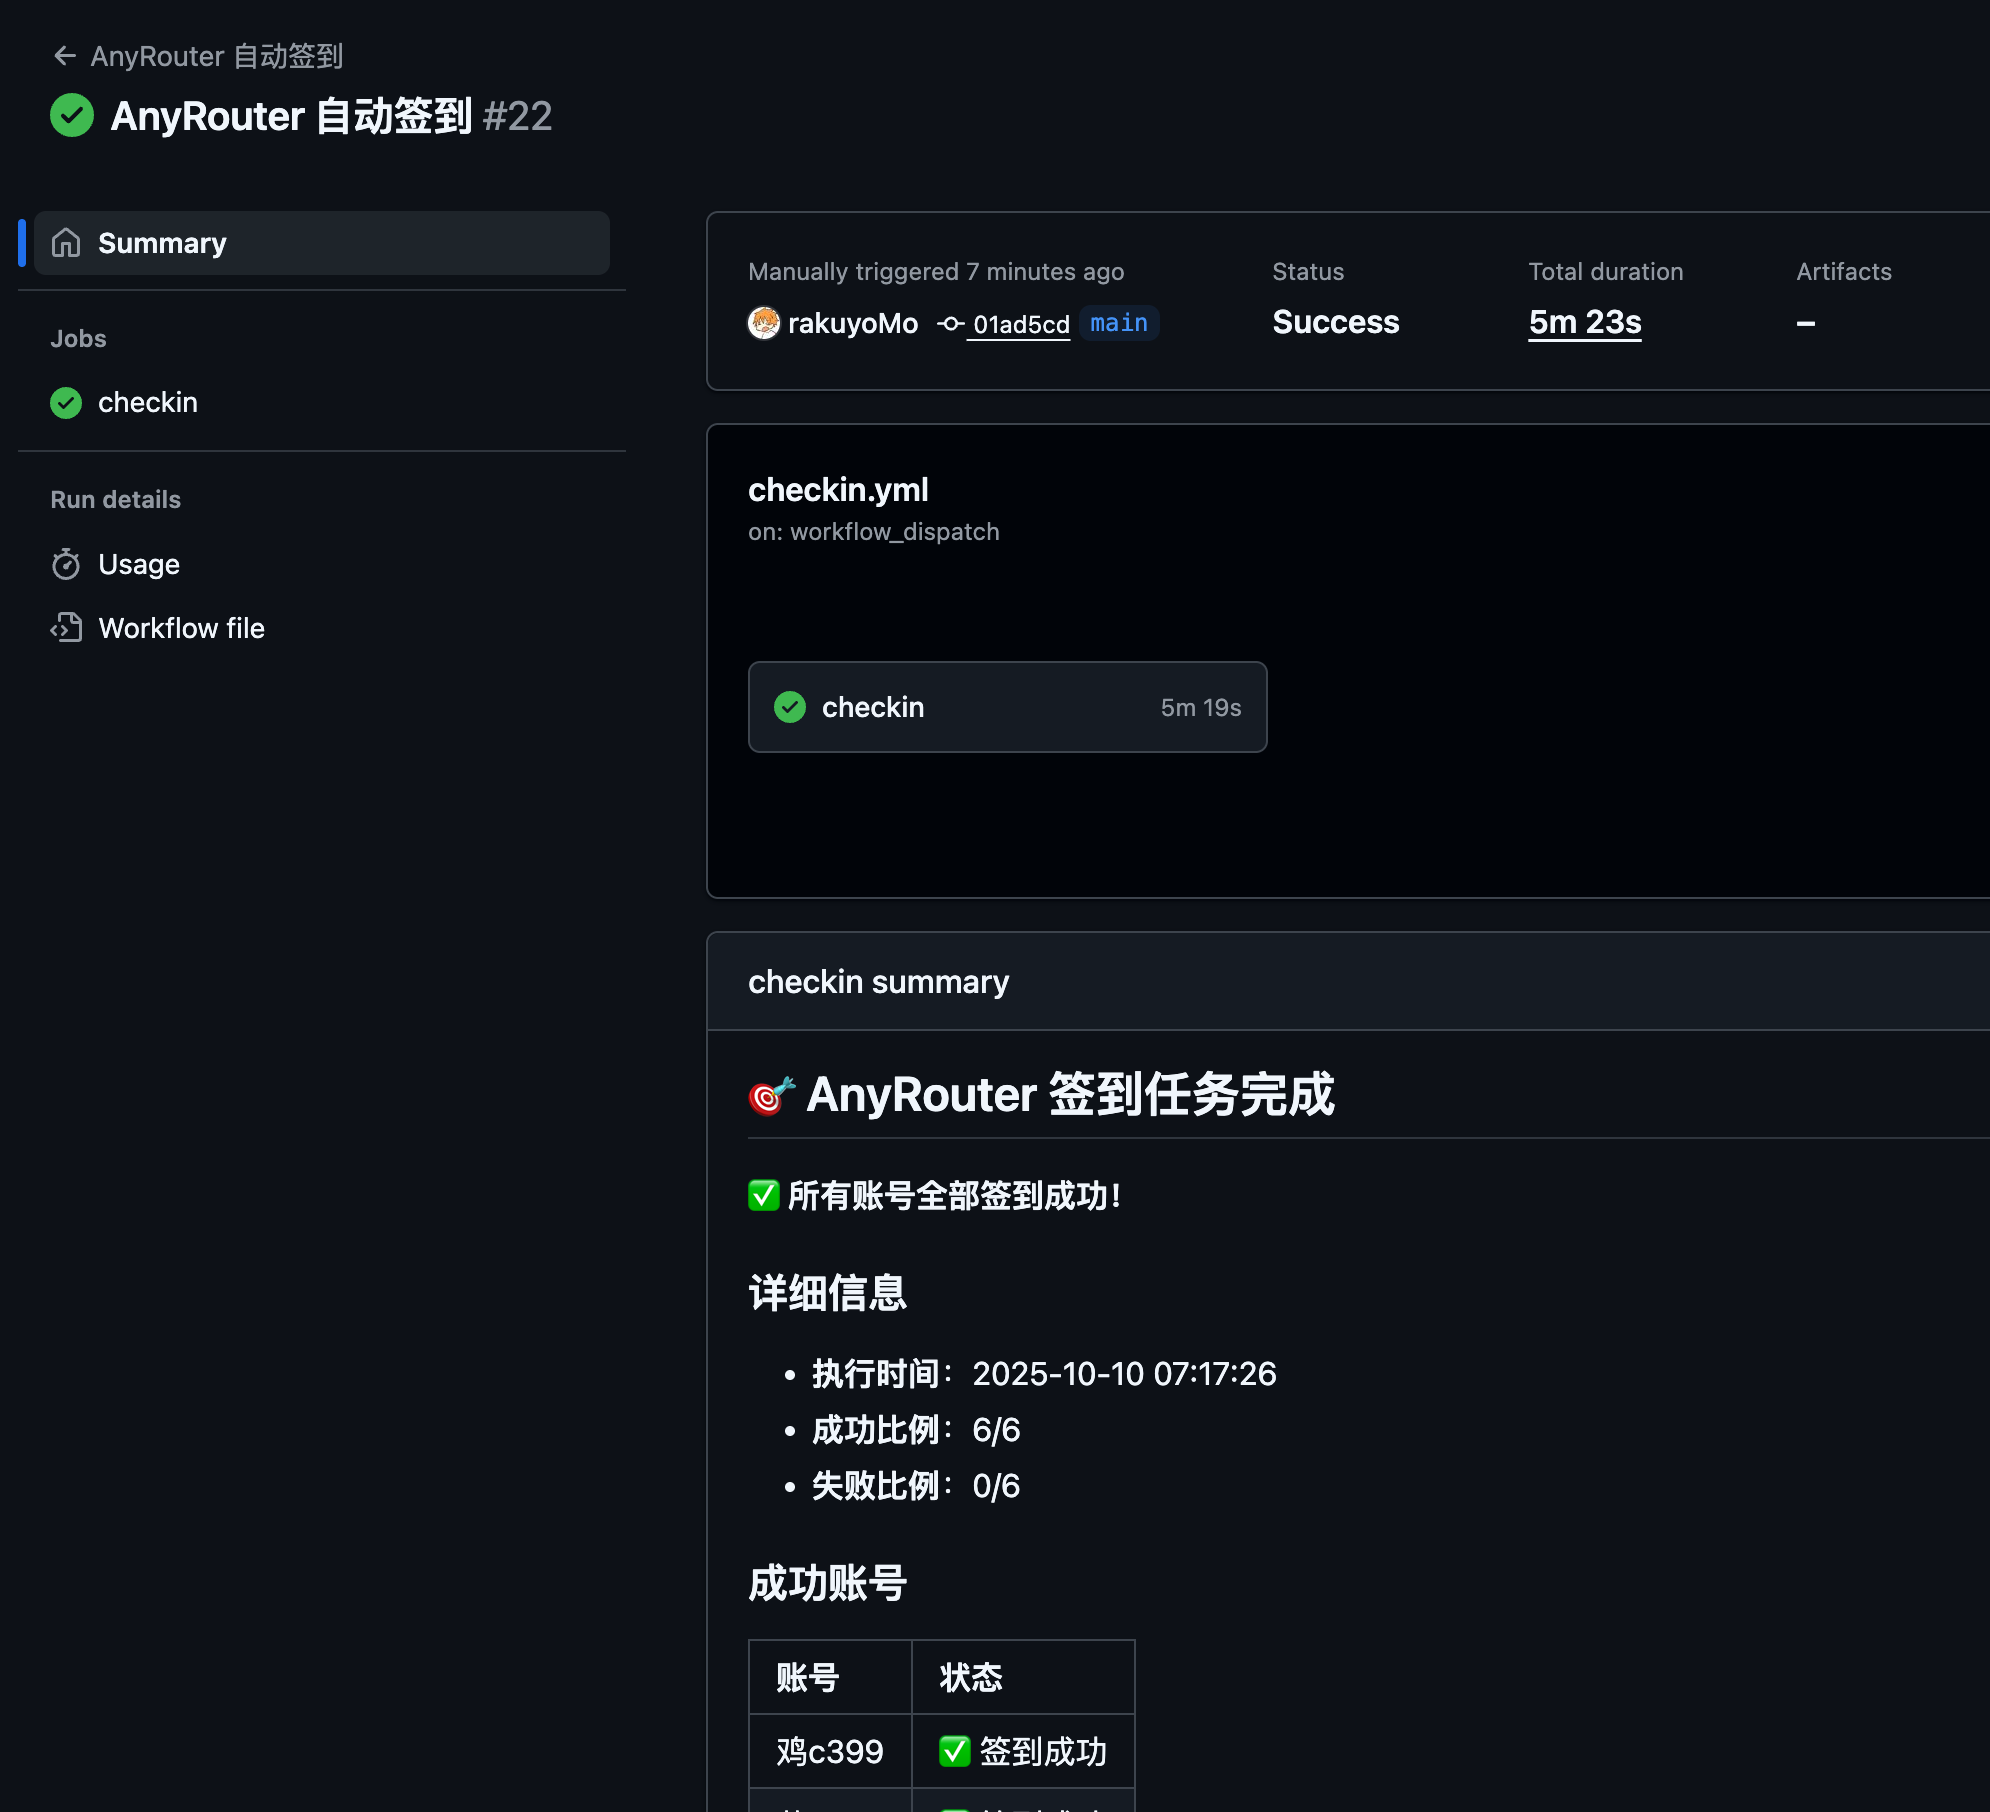Open the 5m 23s total duration link

pos(1585,322)
